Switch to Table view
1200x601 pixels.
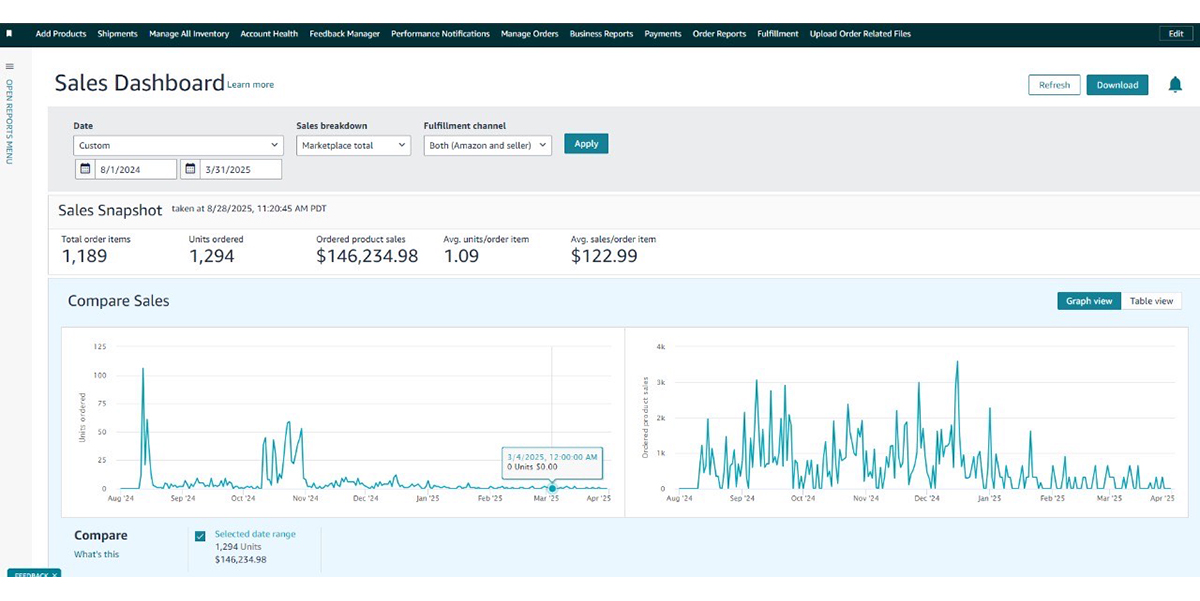point(1151,301)
